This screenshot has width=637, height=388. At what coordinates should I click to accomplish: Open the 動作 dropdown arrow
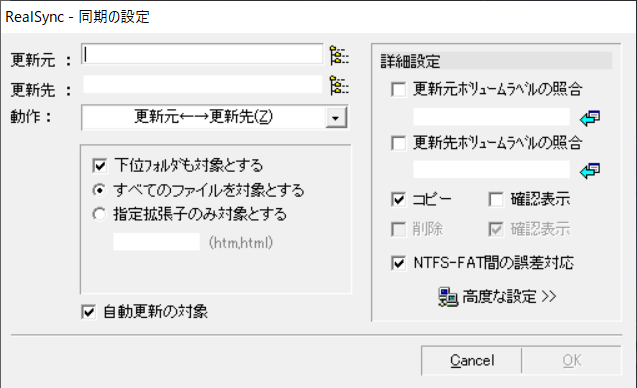pos(336,118)
